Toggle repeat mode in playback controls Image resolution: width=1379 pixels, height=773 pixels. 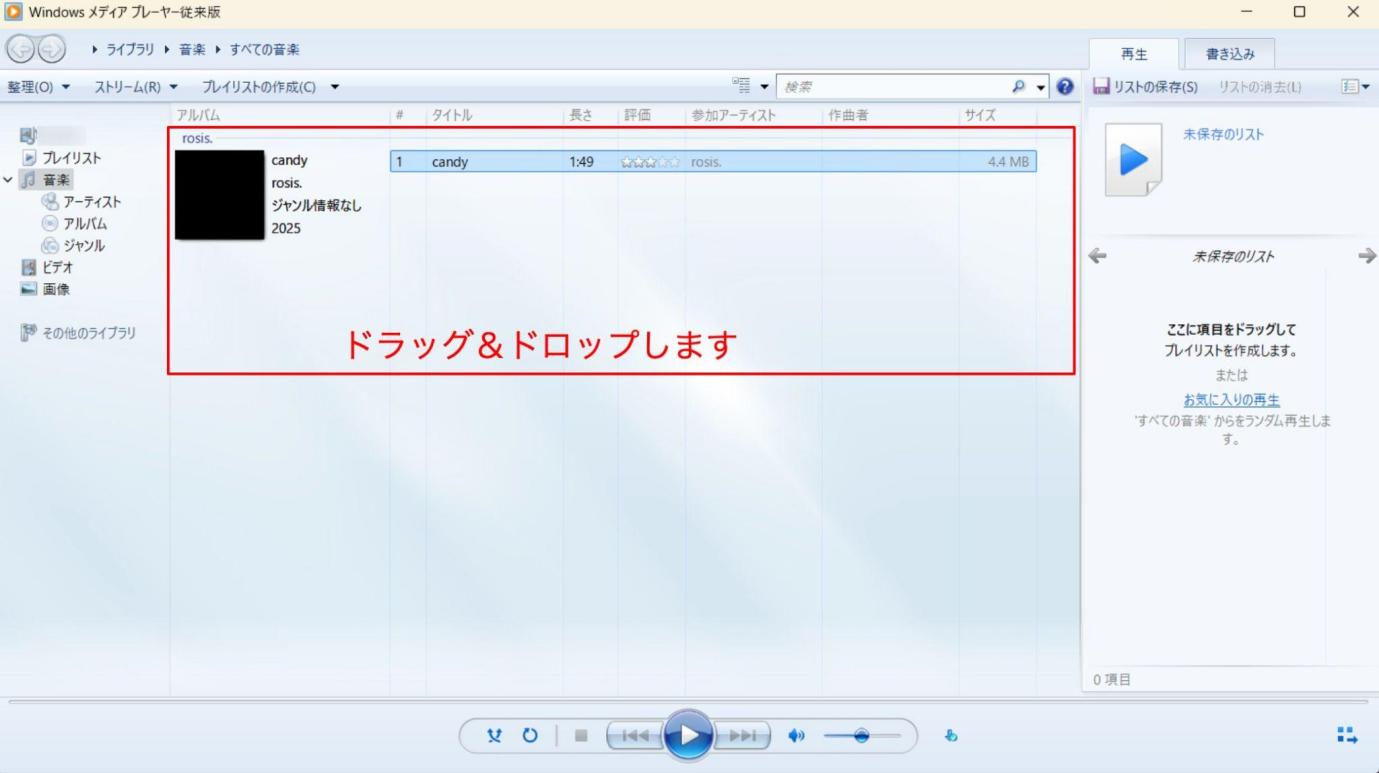pos(530,736)
